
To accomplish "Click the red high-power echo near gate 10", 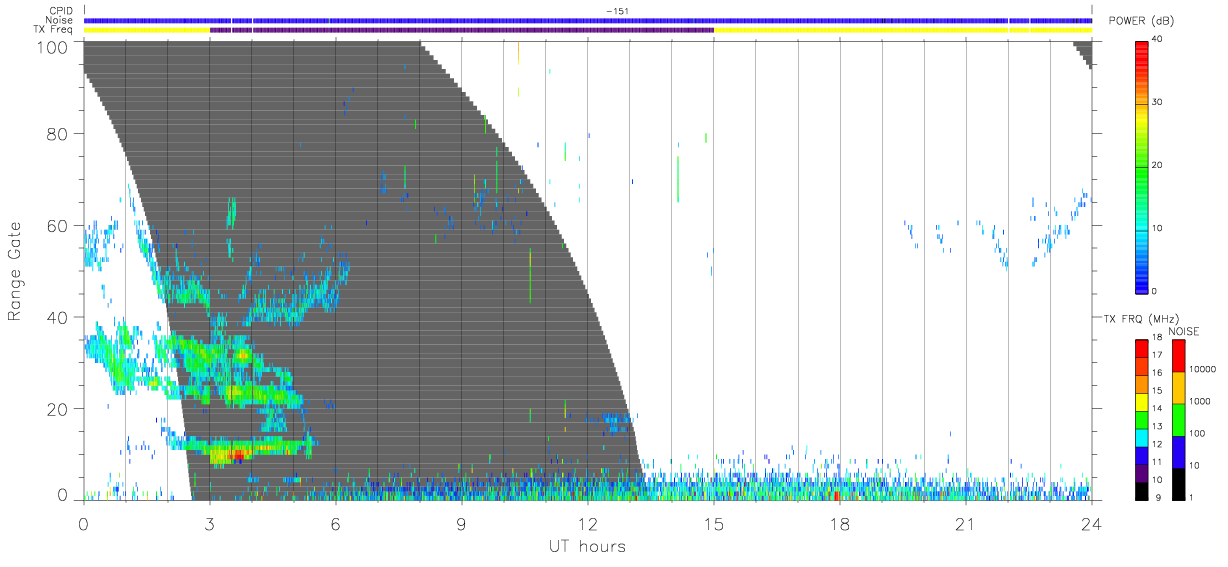I will click(x=238, y=454).
